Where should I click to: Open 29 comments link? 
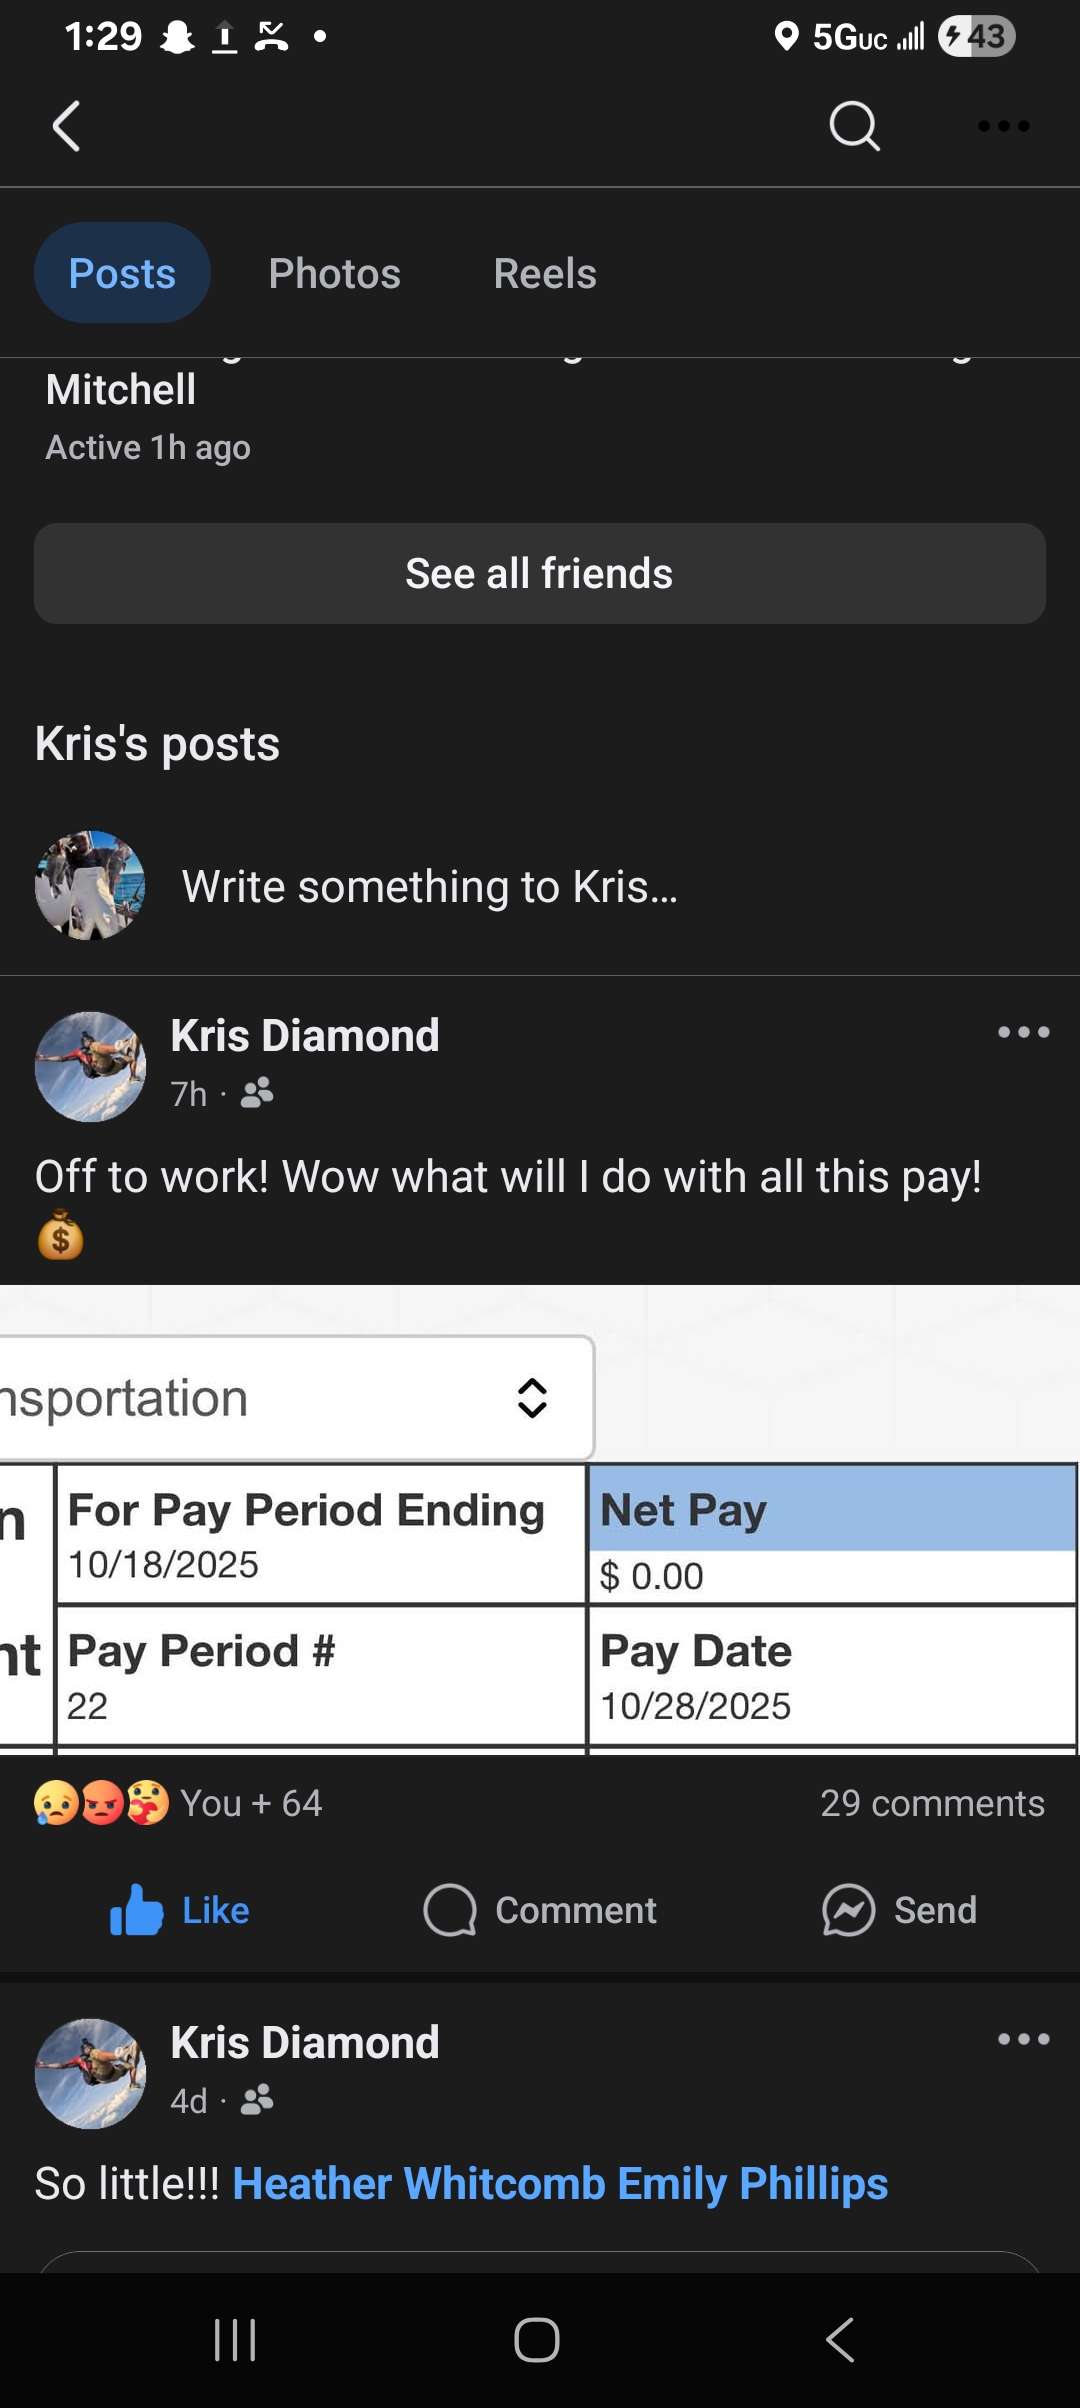(x=932, y=1803)
